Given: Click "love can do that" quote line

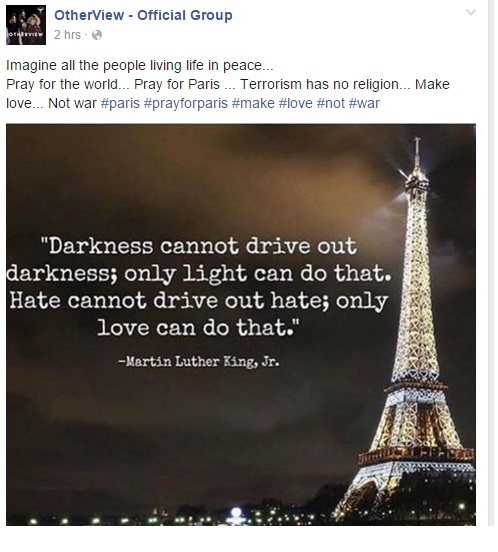Looking at the screenshot, I should pos(199,327).
